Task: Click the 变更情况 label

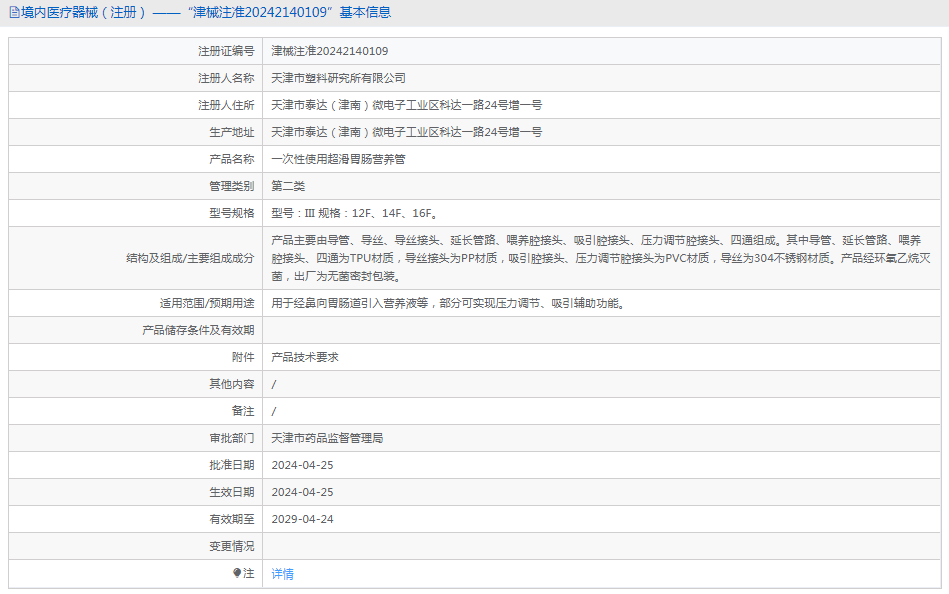Action: click(232, 546)
